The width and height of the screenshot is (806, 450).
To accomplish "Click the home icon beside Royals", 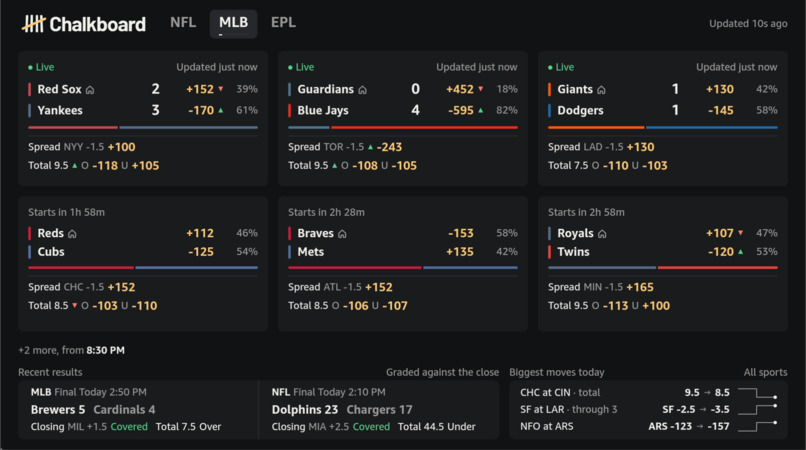I will (x=602, y=234).
